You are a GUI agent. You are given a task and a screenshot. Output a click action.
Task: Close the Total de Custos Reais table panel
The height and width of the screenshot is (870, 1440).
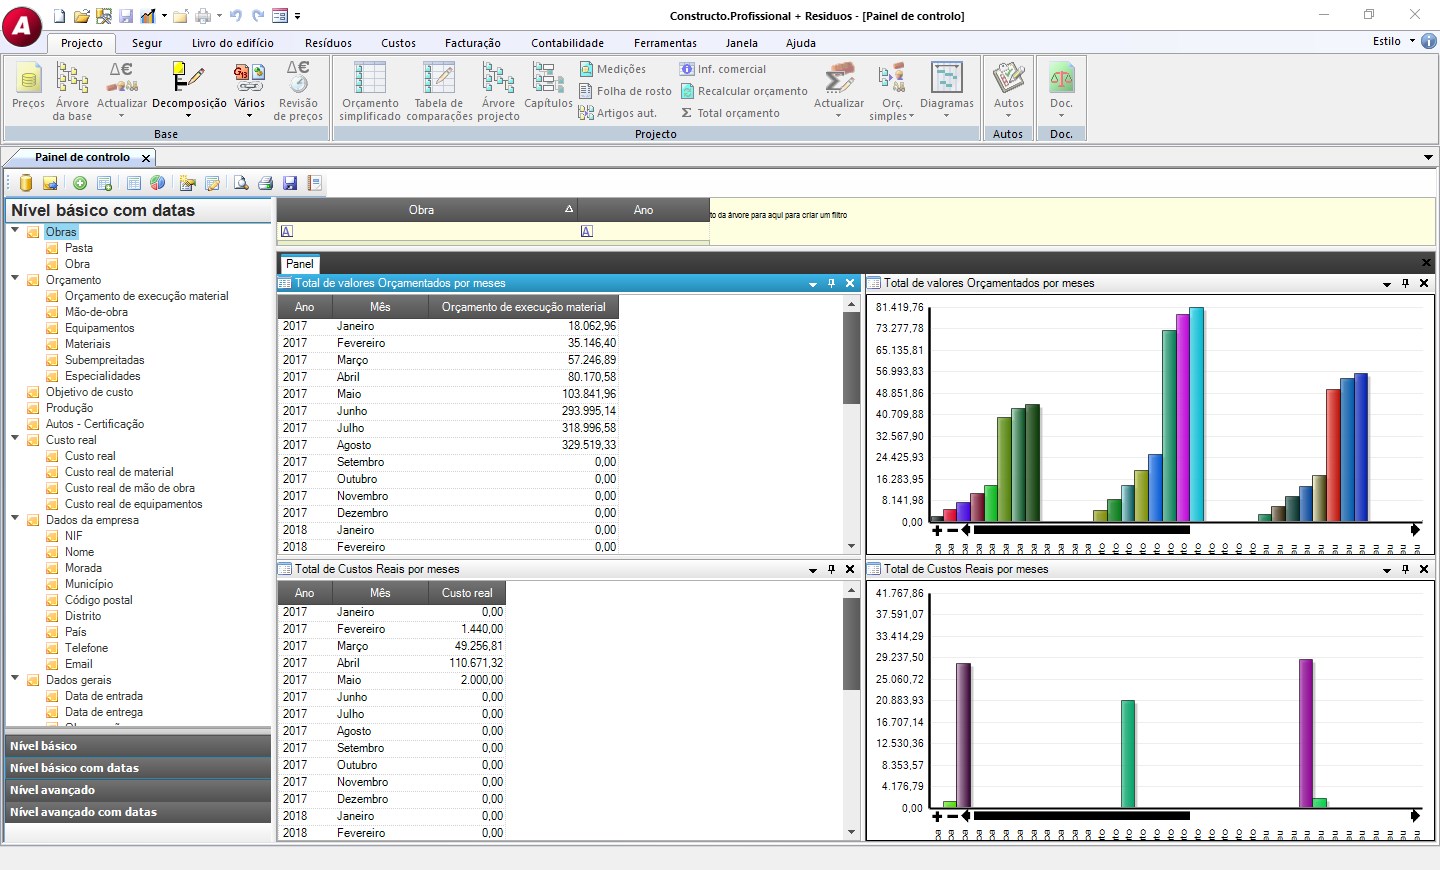tap(850, 569)
